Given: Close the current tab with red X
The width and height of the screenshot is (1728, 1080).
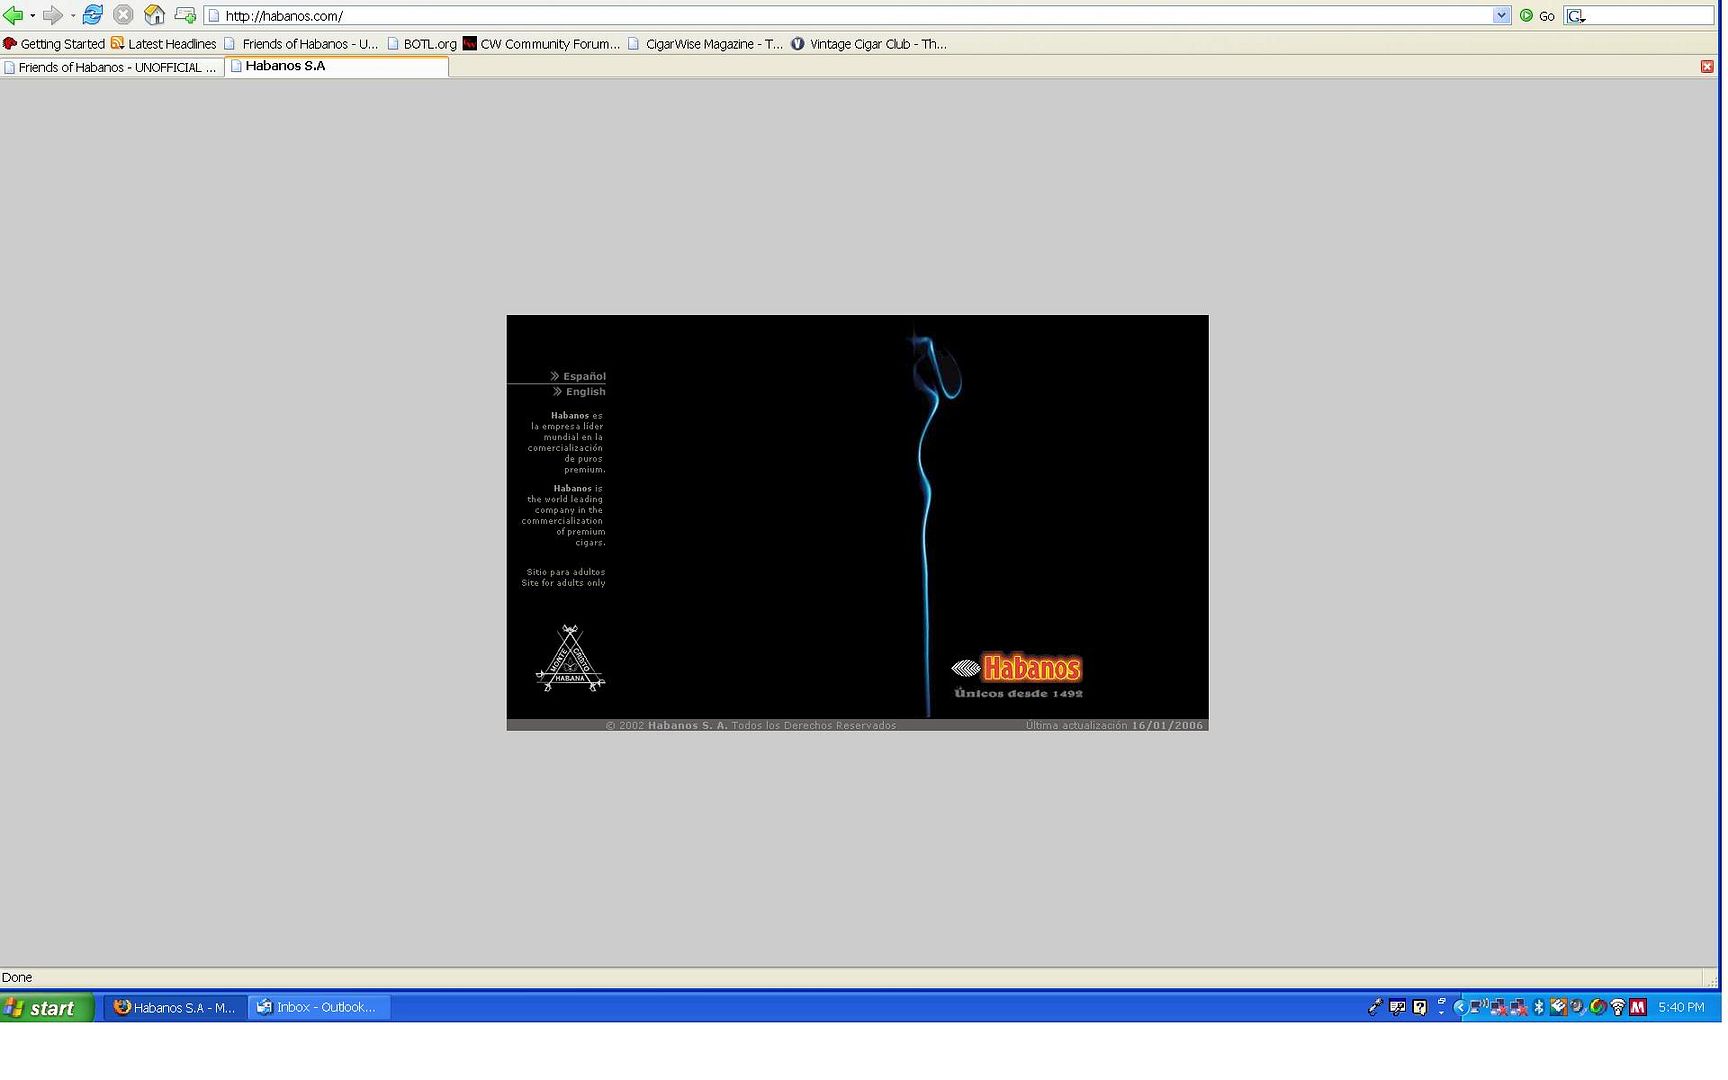Looking at the screenshot, I should point(1707,66).
